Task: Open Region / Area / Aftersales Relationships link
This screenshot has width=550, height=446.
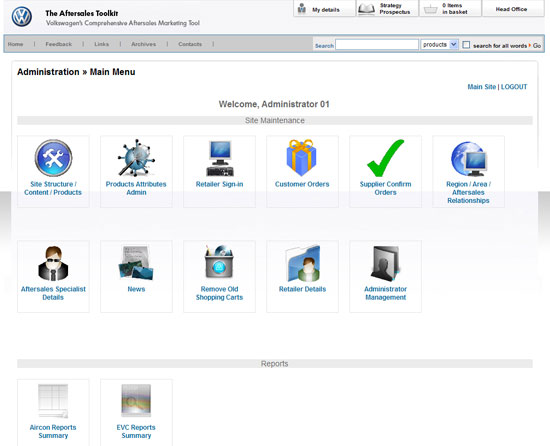Action: (468, 192)
